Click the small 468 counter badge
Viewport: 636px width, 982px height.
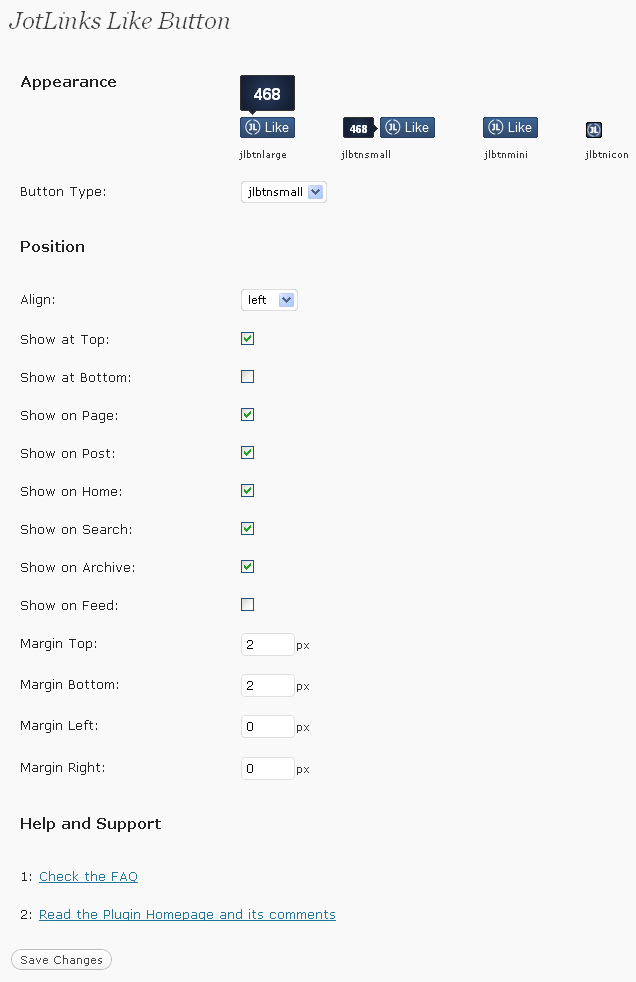click(x=359, y=128)
